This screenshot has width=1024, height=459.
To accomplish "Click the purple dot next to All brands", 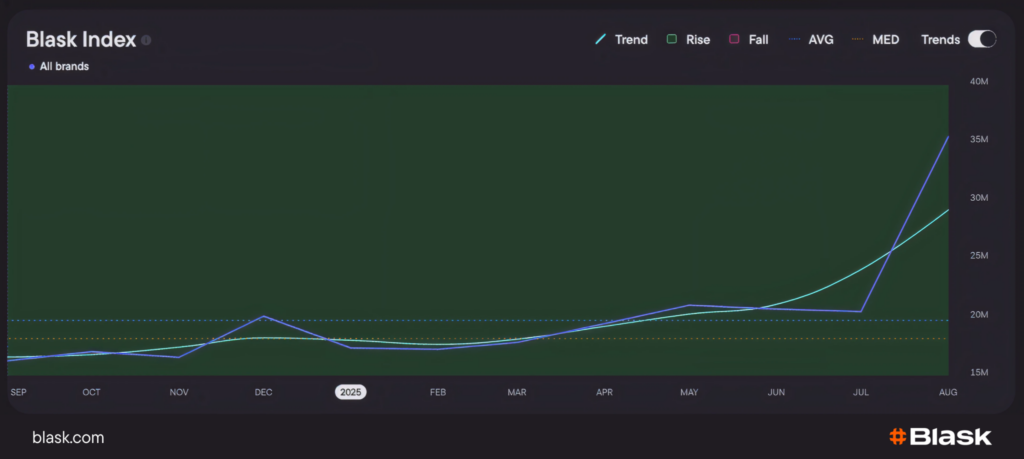I will click(32, 67).
